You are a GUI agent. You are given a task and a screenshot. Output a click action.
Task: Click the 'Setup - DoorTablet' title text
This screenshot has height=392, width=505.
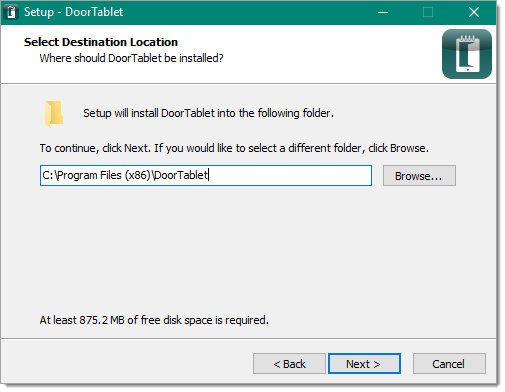pos(73,12)
